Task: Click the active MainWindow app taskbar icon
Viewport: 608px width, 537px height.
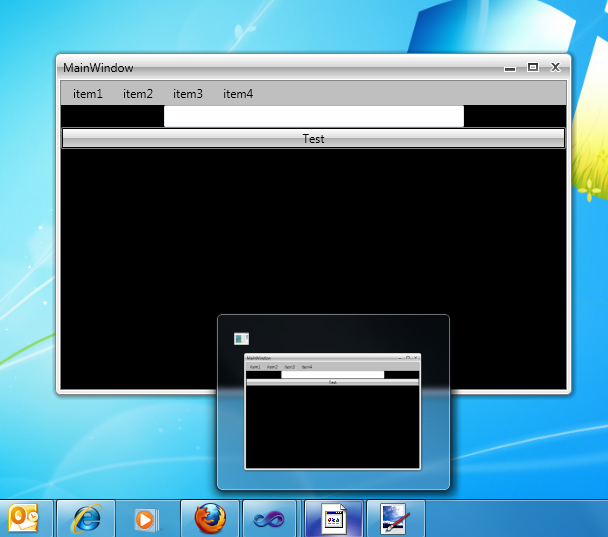Action: coord(334,518)
